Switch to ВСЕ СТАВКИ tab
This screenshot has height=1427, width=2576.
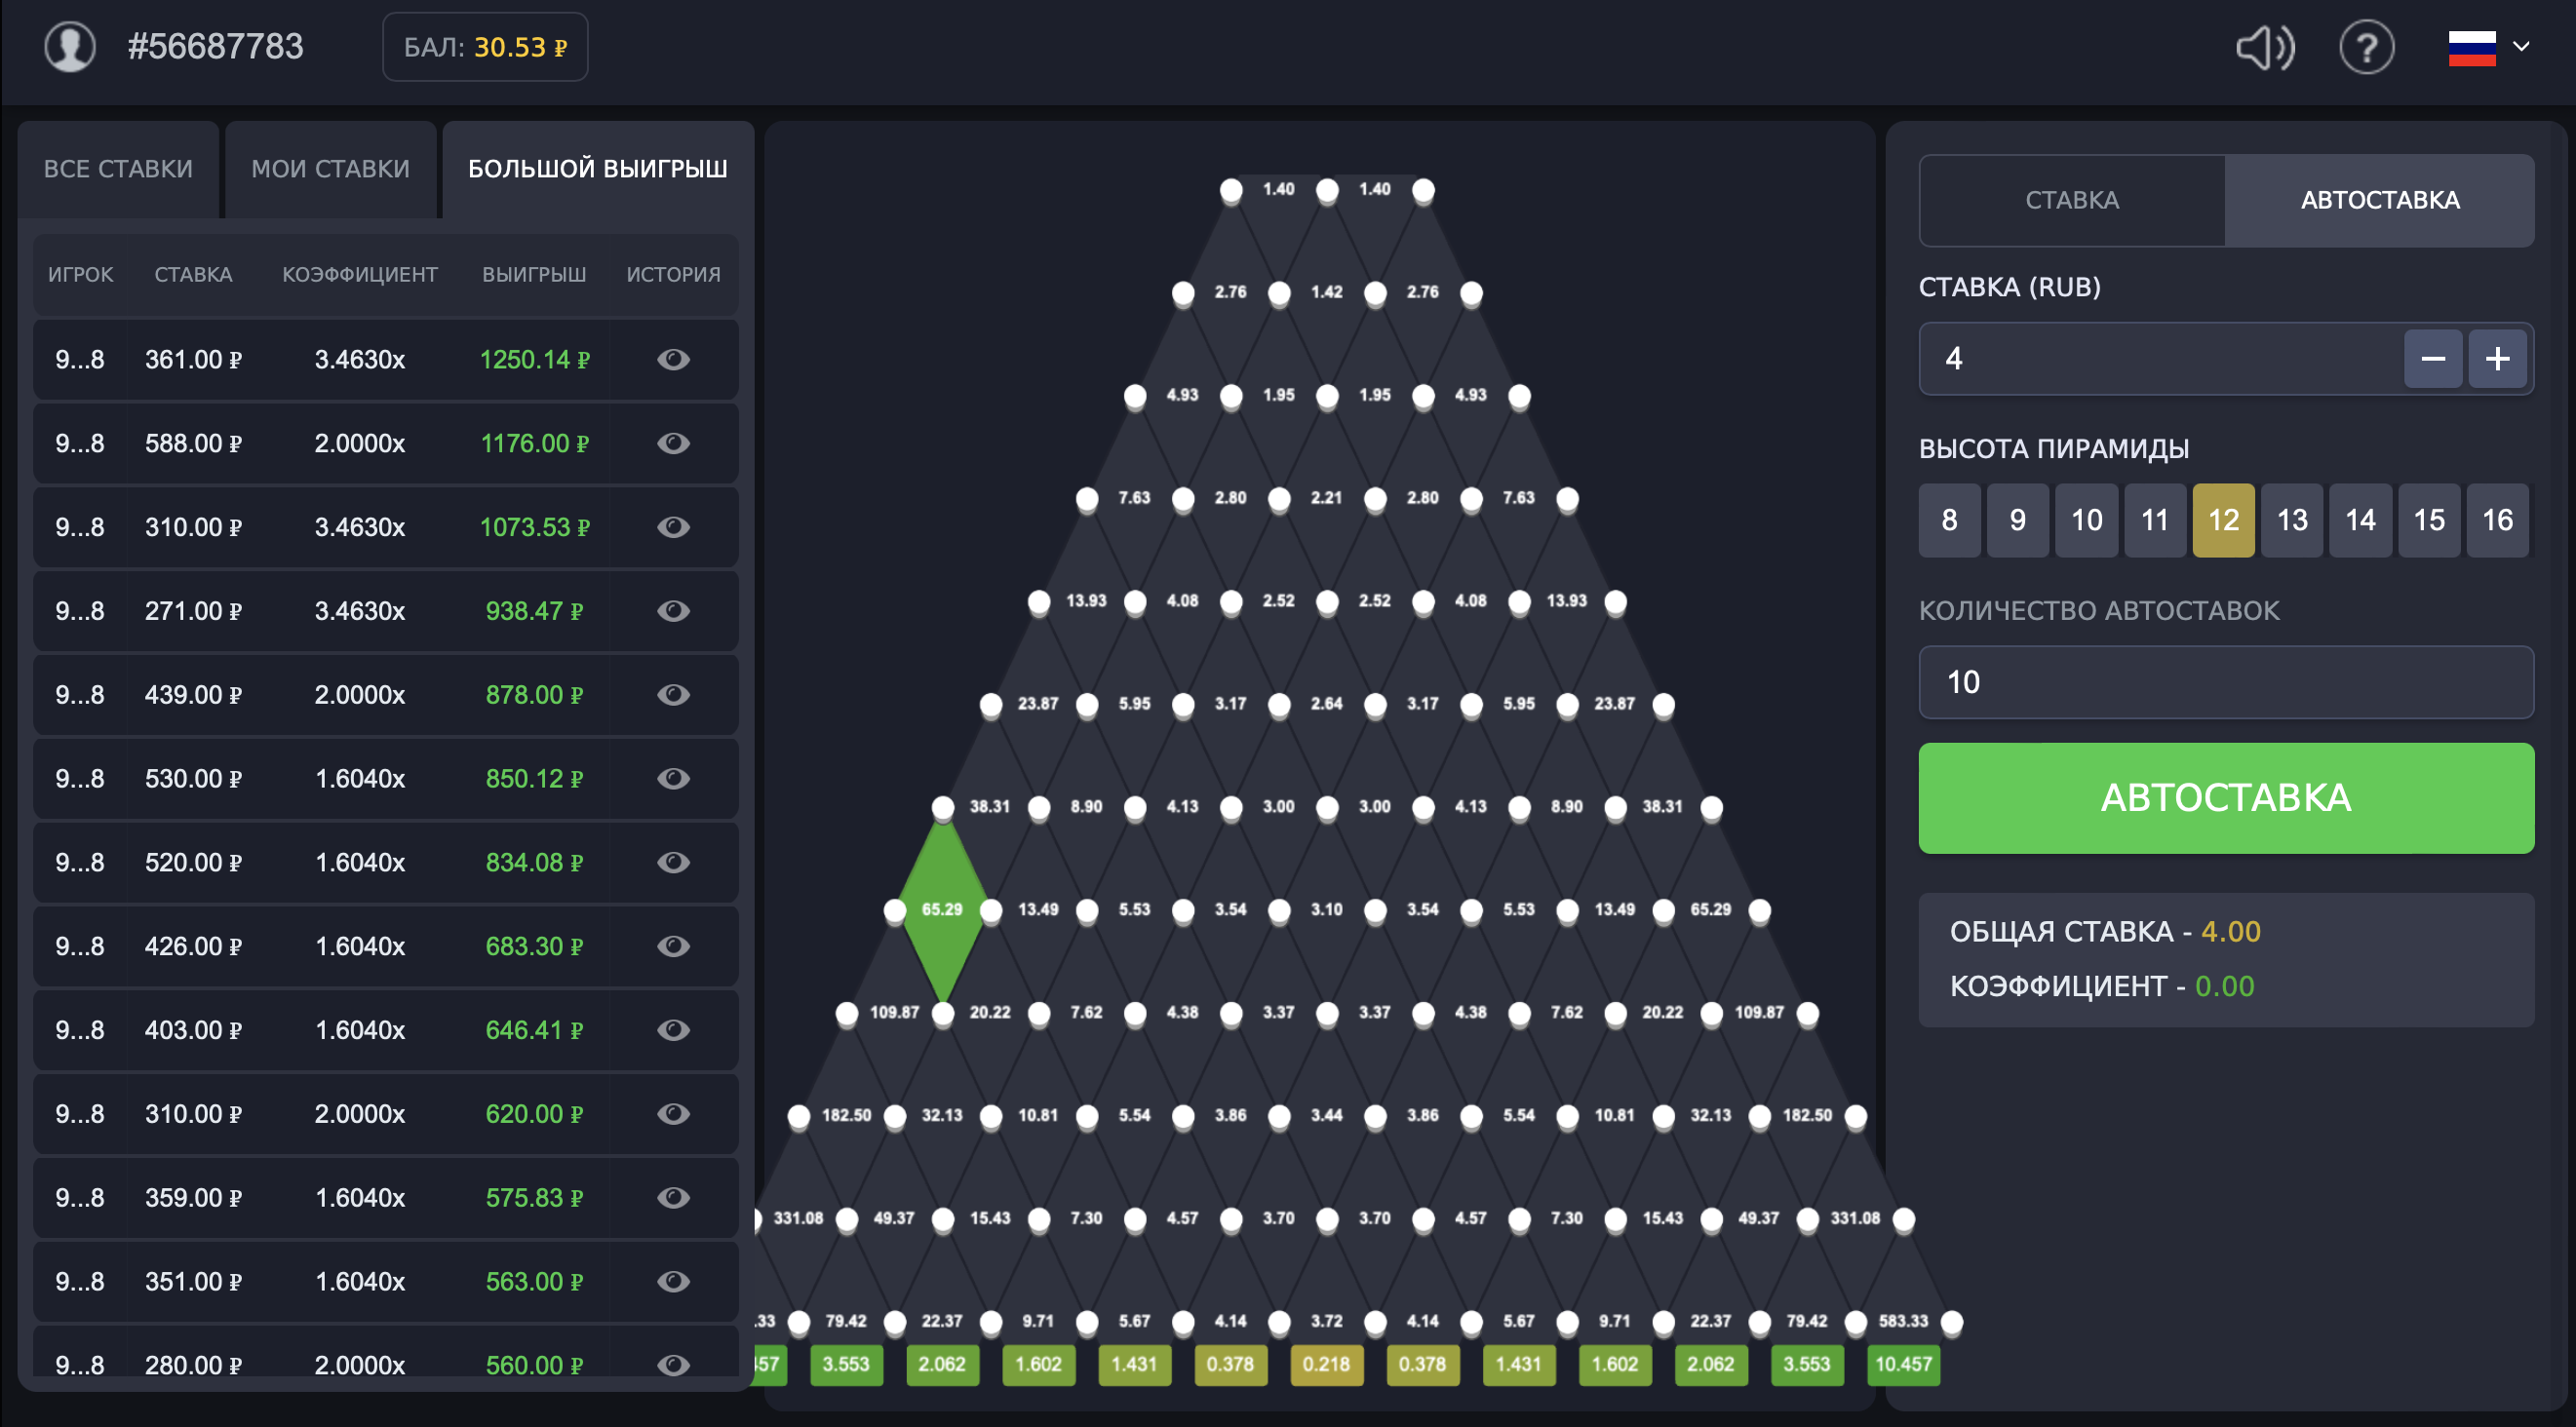tap(118, 169)
